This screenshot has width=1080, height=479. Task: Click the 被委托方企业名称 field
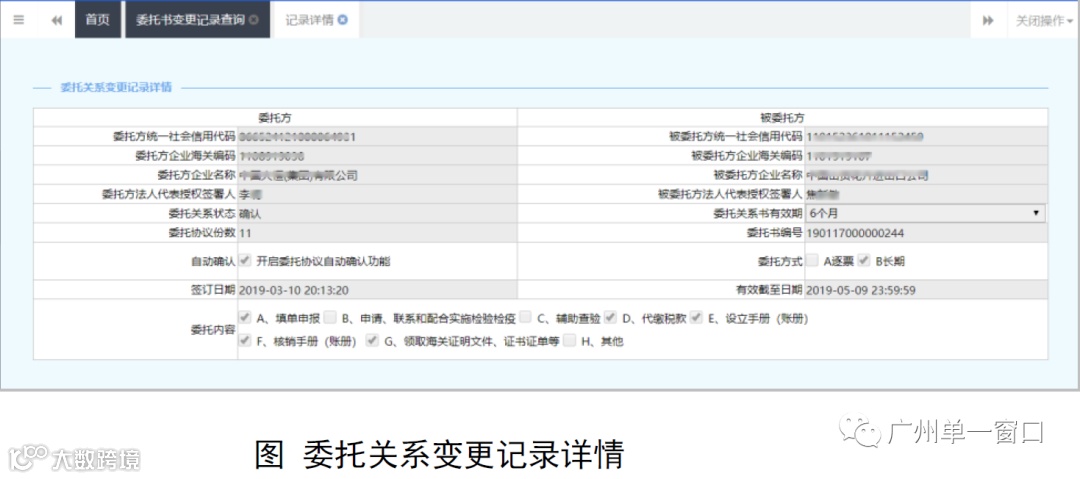926,175
